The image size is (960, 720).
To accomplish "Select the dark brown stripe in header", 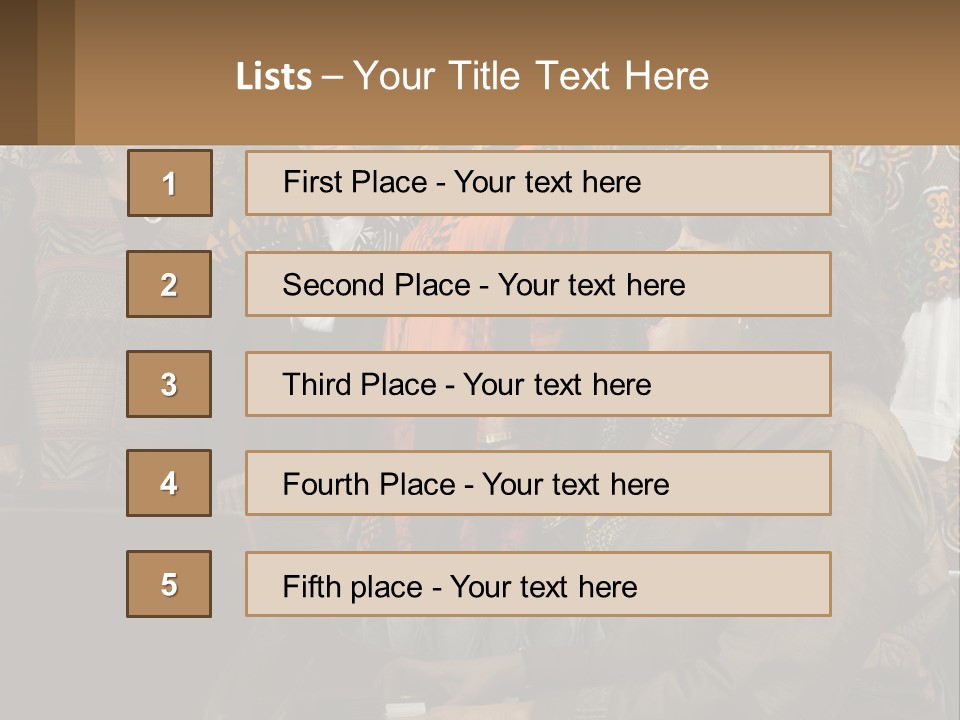I will (18, 72).
